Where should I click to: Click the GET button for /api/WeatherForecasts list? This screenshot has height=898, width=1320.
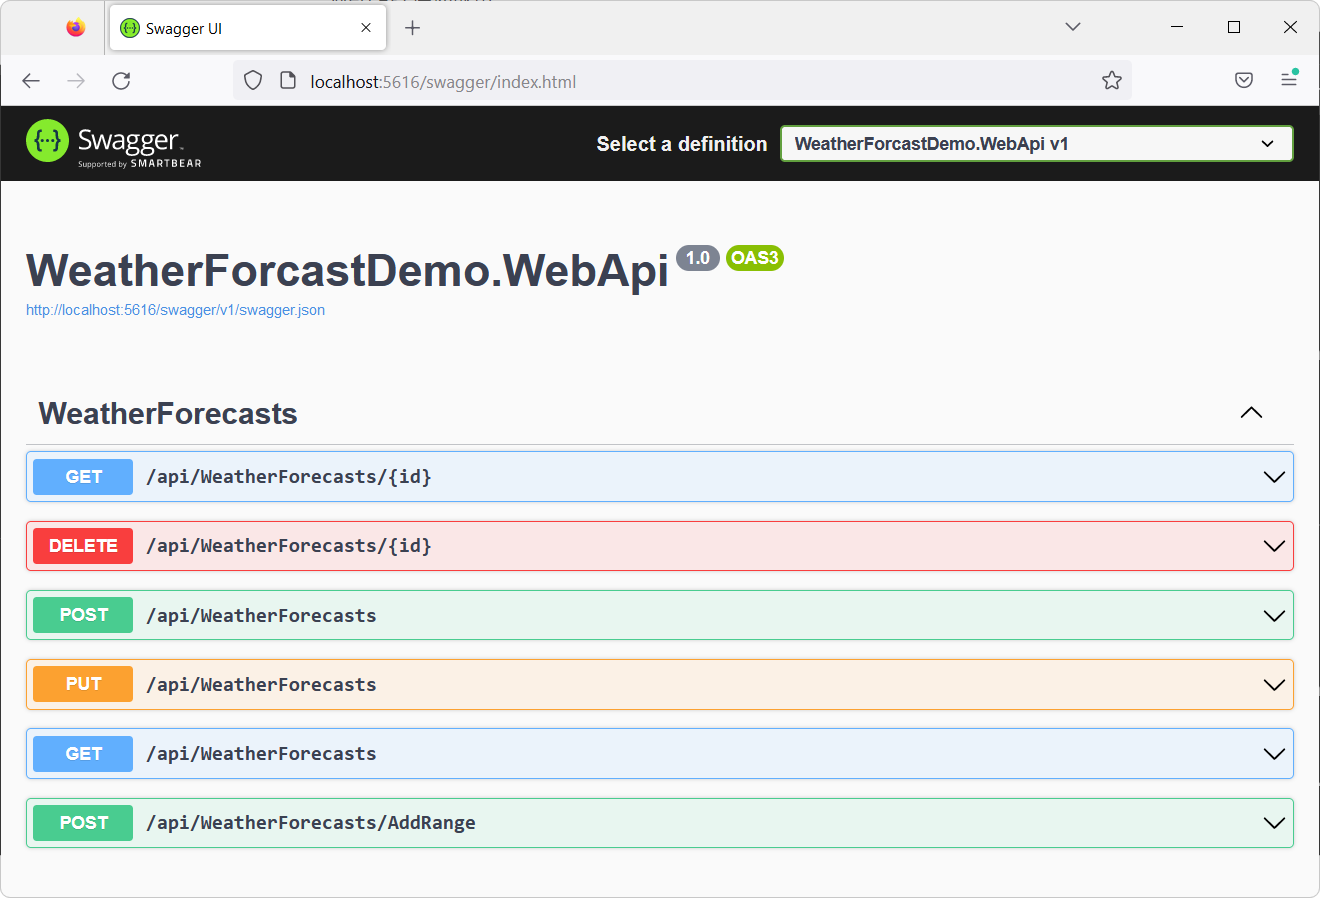tap(83, 754)
